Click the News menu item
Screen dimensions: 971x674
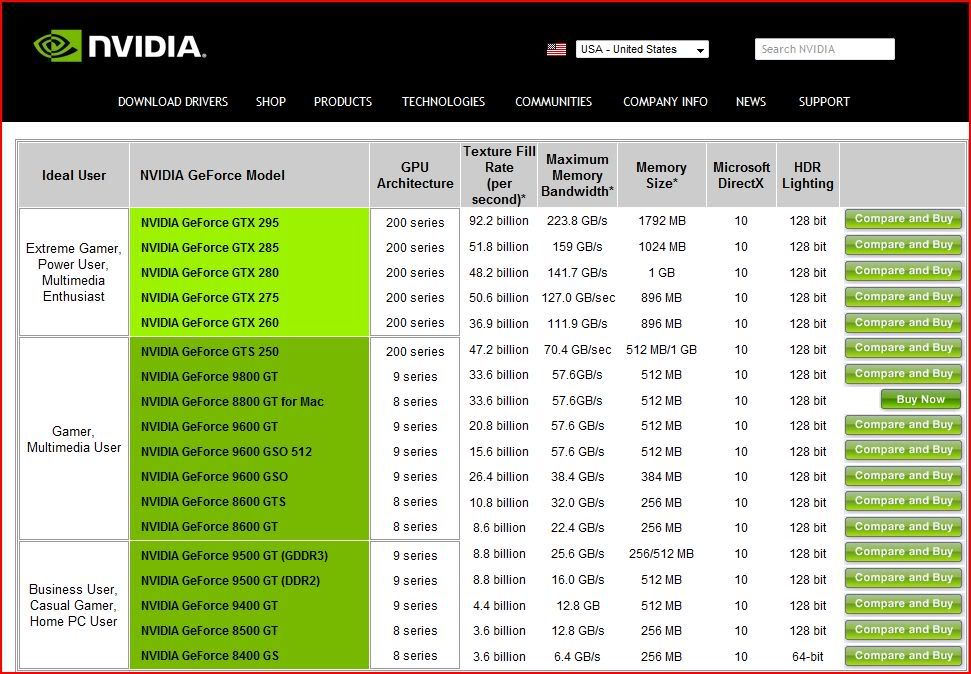(x=751, y=102)
